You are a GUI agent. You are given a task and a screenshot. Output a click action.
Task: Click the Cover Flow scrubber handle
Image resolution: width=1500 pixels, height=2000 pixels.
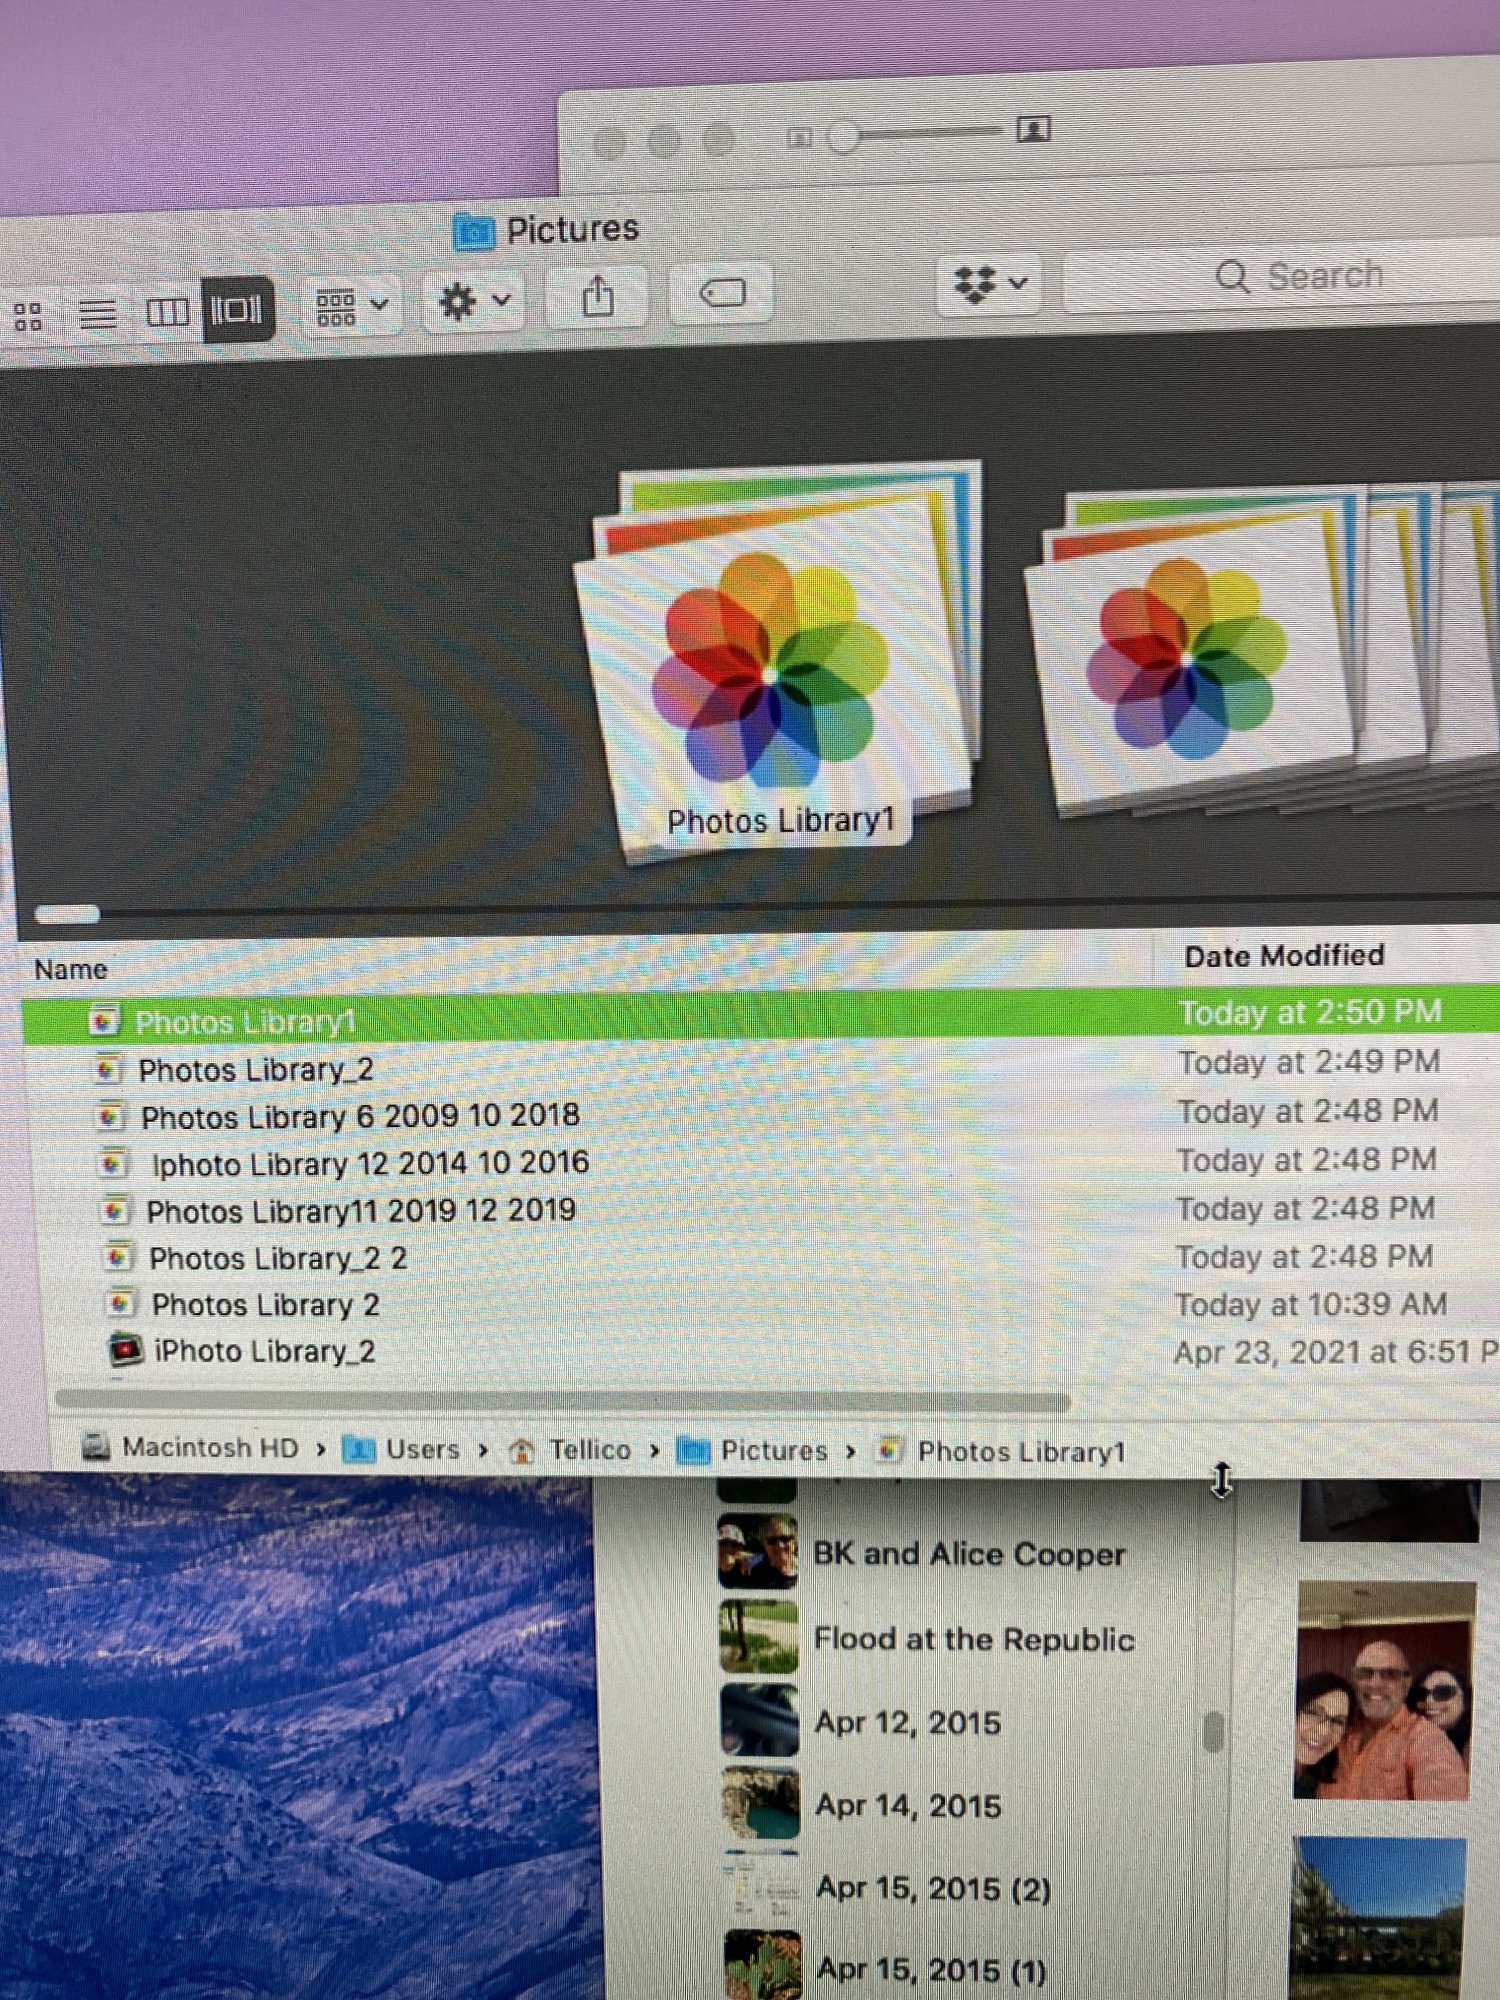67,913
